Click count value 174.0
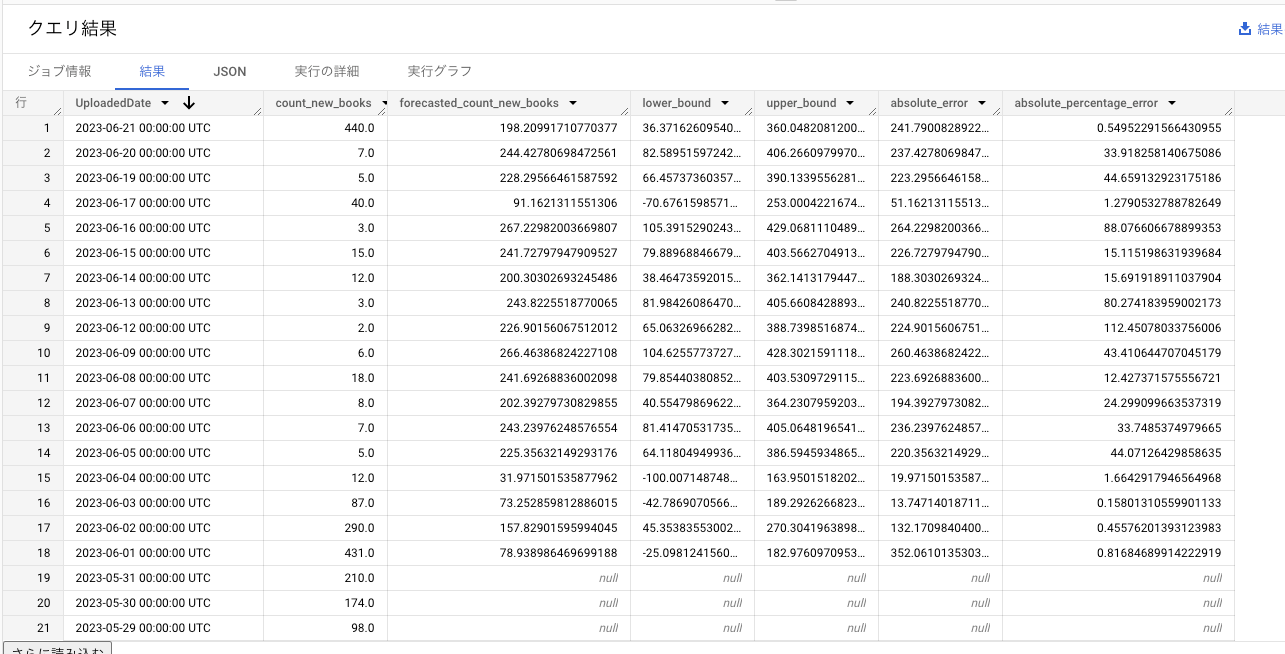This screenshot has width=1285, height=654. click(359, 603)
